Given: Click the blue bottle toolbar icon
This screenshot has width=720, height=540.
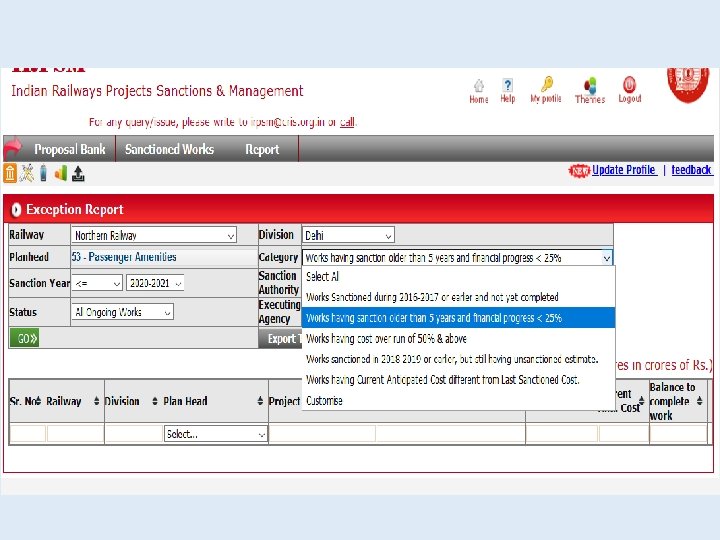Looking at the screenshot, I should pyautogui.click(x=44, y=173).
